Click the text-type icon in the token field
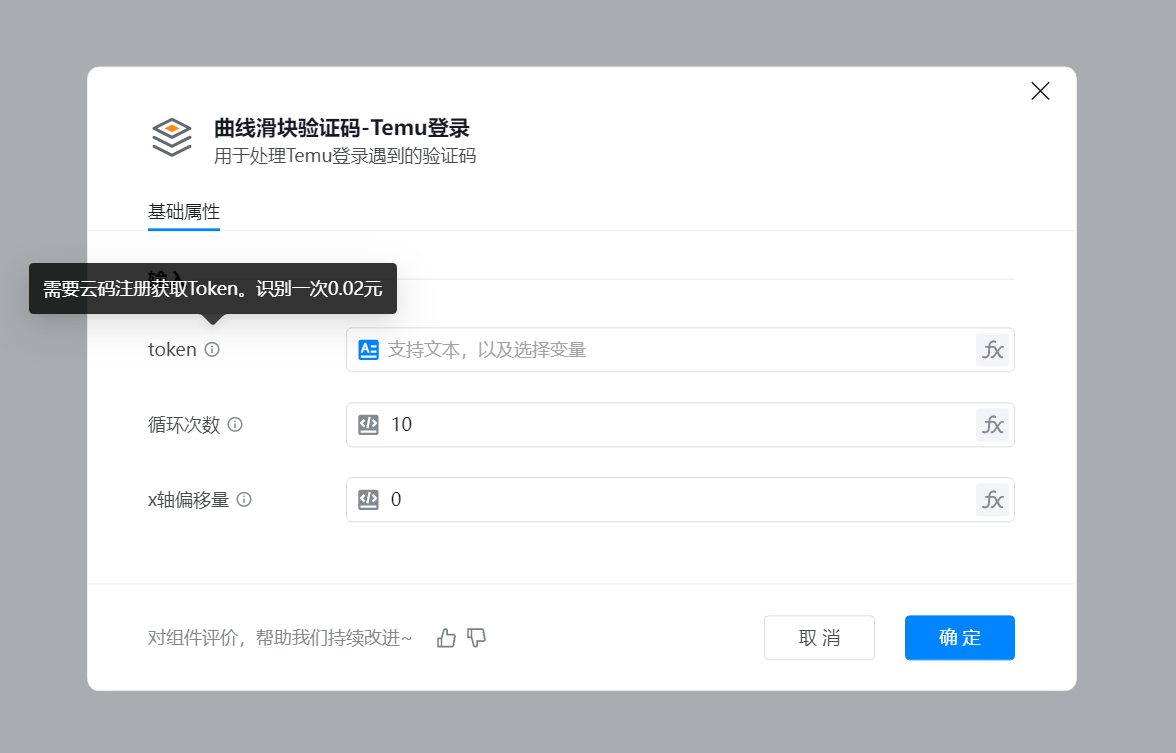Screen dimensions: 1176x753 click(x=368, y=350)
